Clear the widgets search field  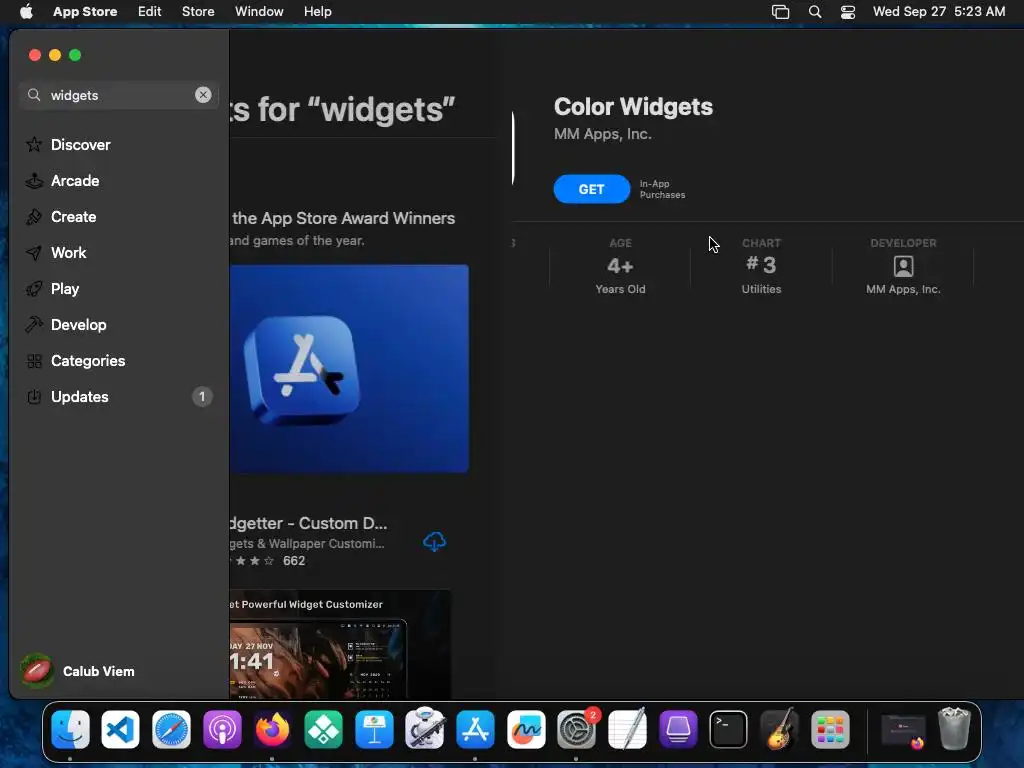203,95
